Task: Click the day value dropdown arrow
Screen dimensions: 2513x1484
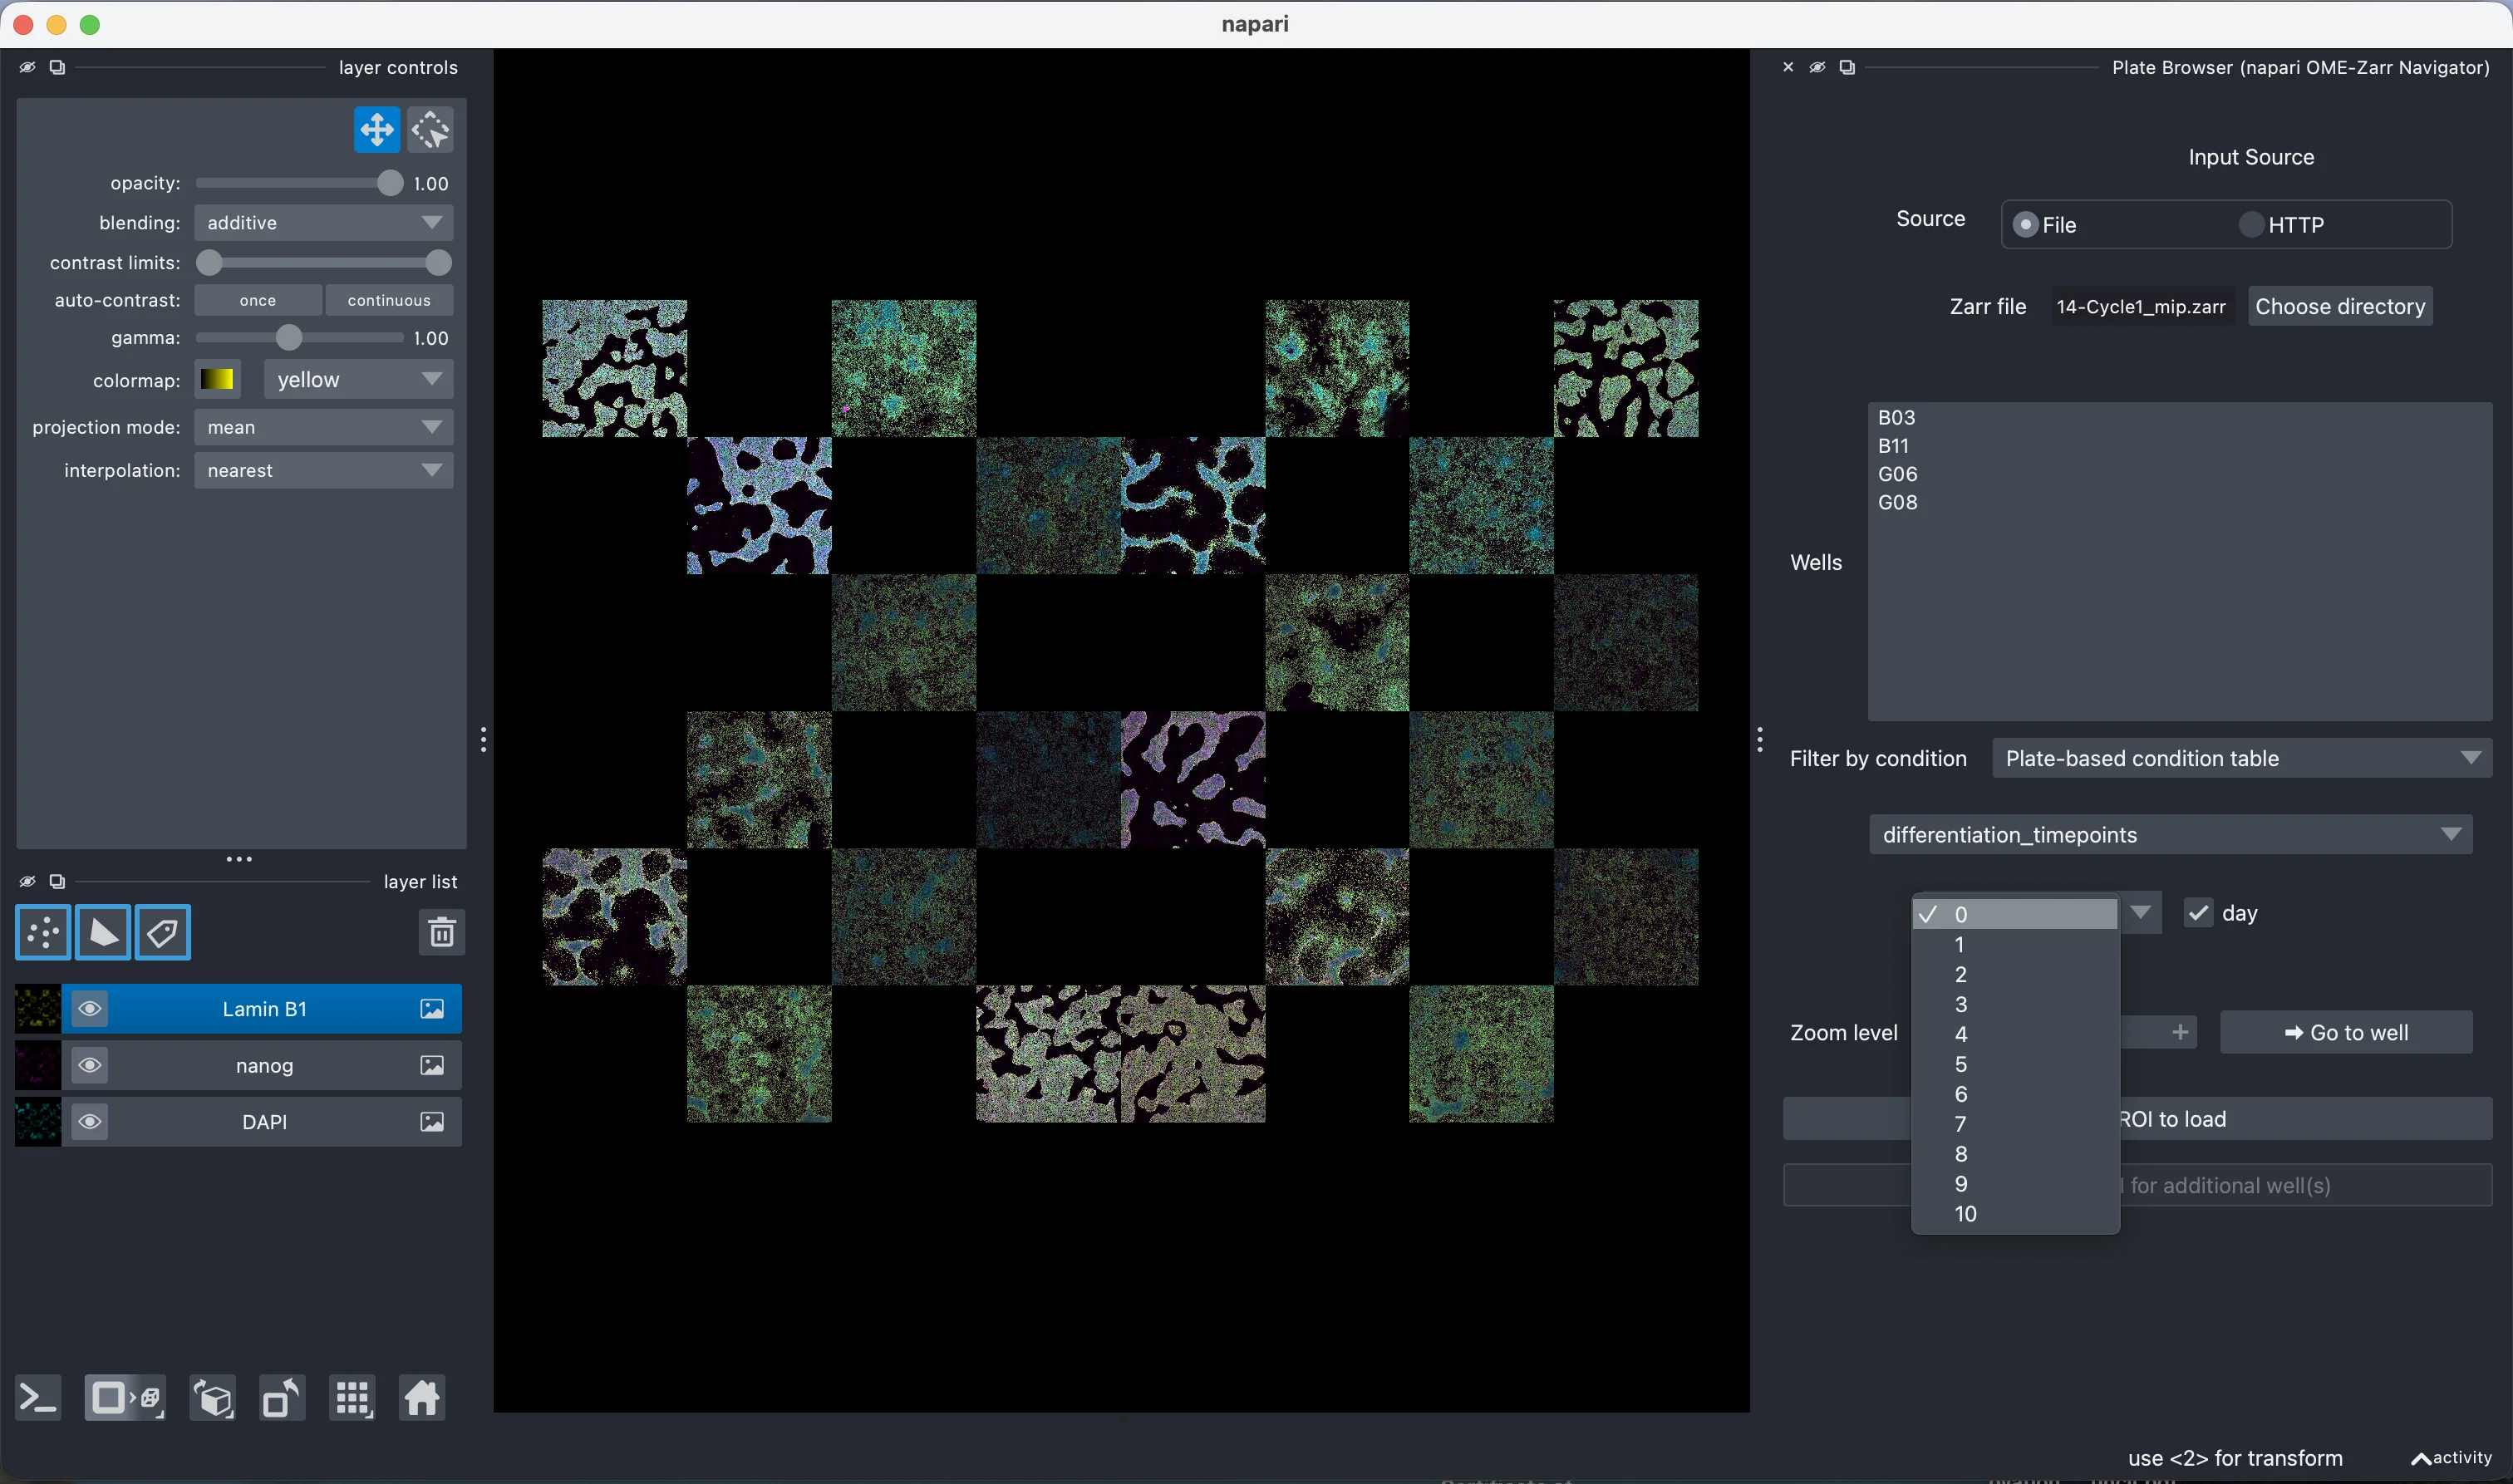Action: click(2141, 912)
